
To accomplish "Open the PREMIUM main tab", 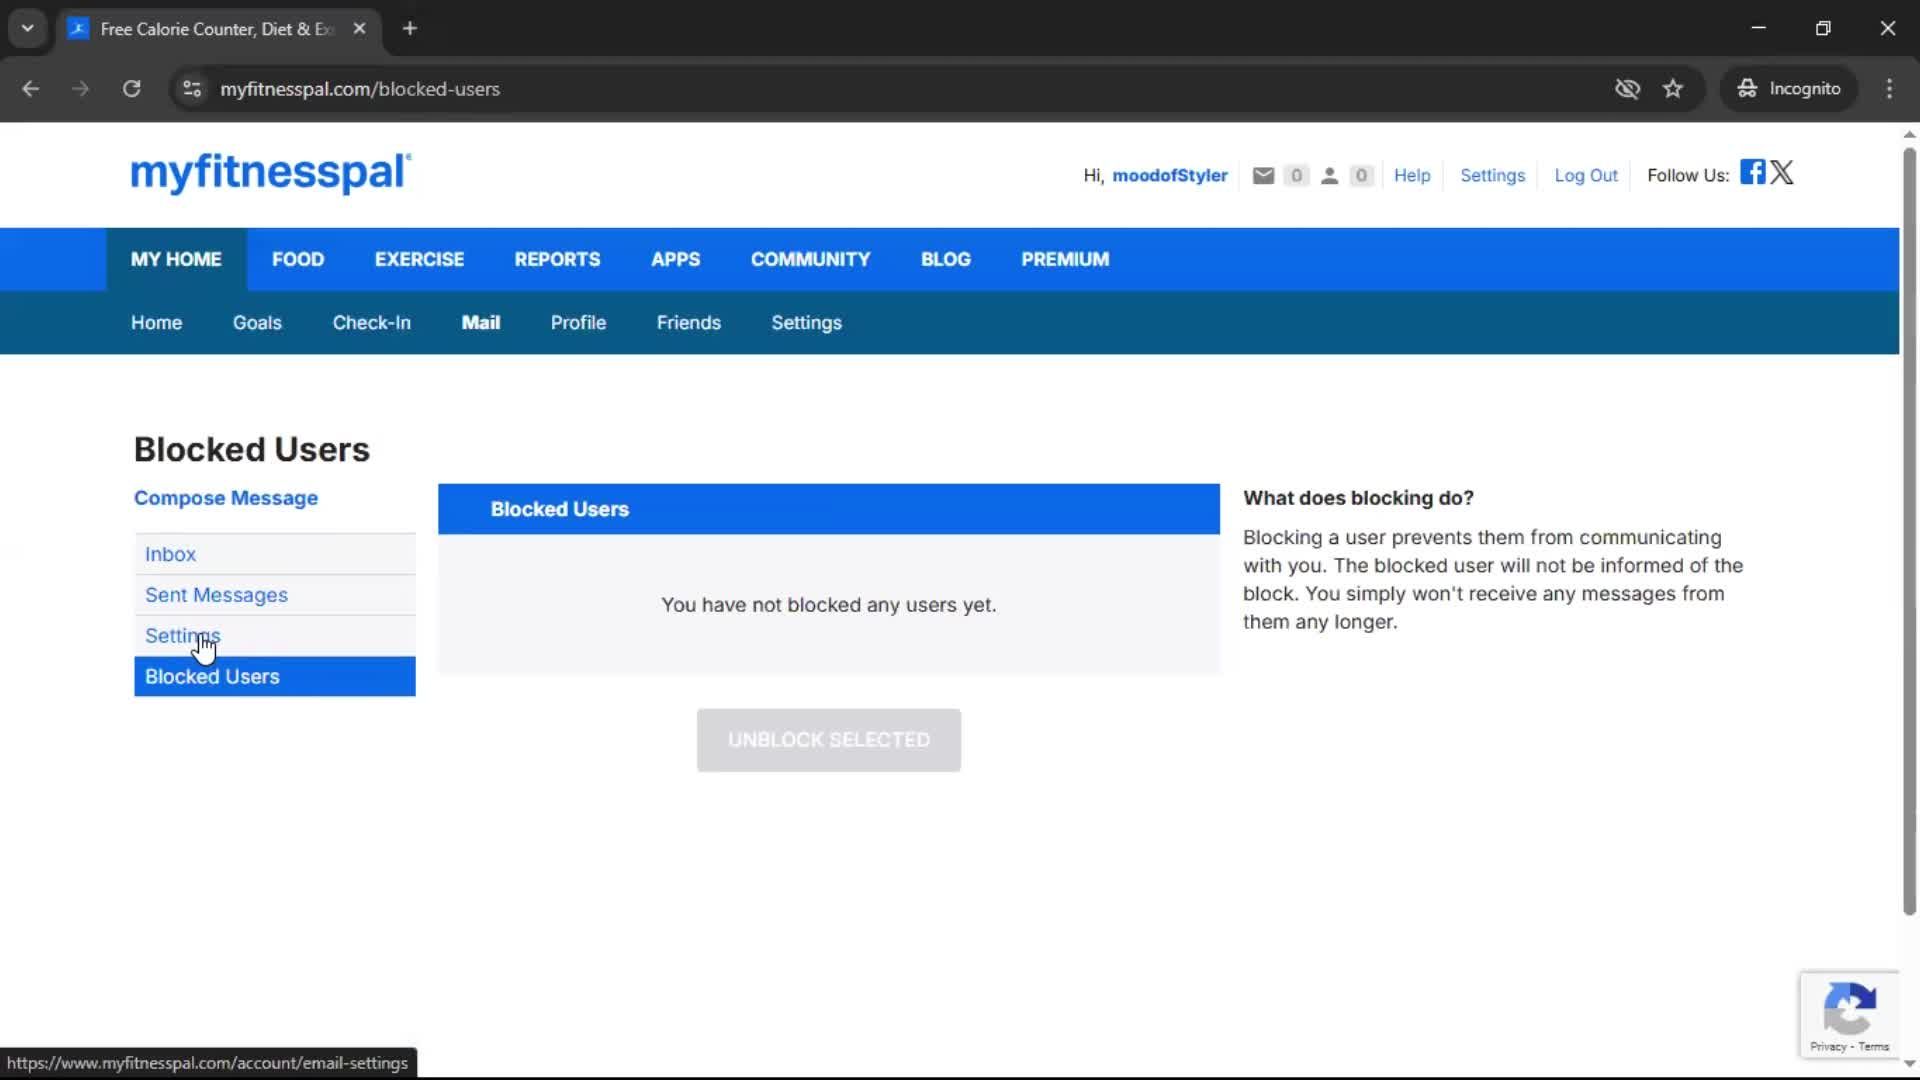I will (1065, 259).
